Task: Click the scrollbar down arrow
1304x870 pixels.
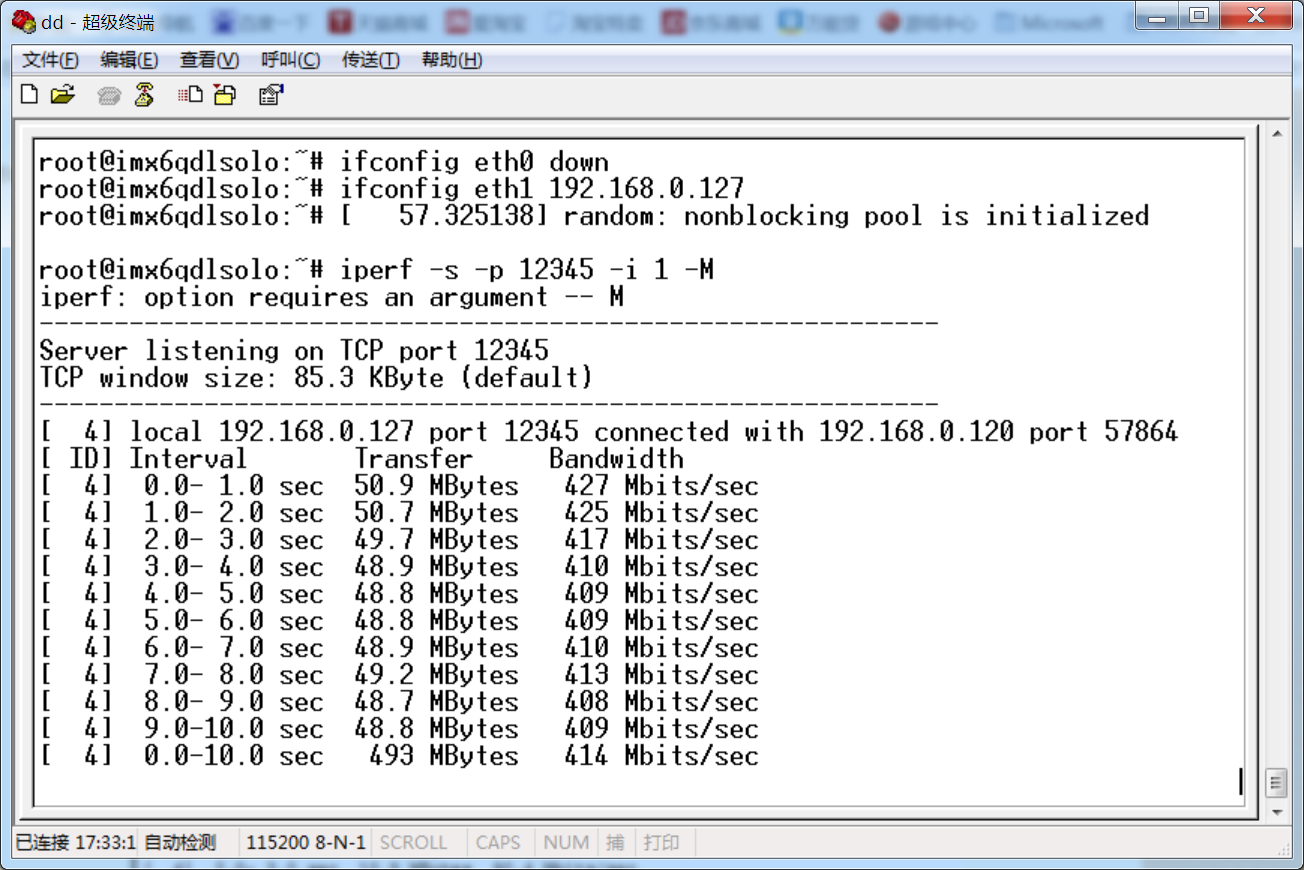Action: (x=1275, y=812)
